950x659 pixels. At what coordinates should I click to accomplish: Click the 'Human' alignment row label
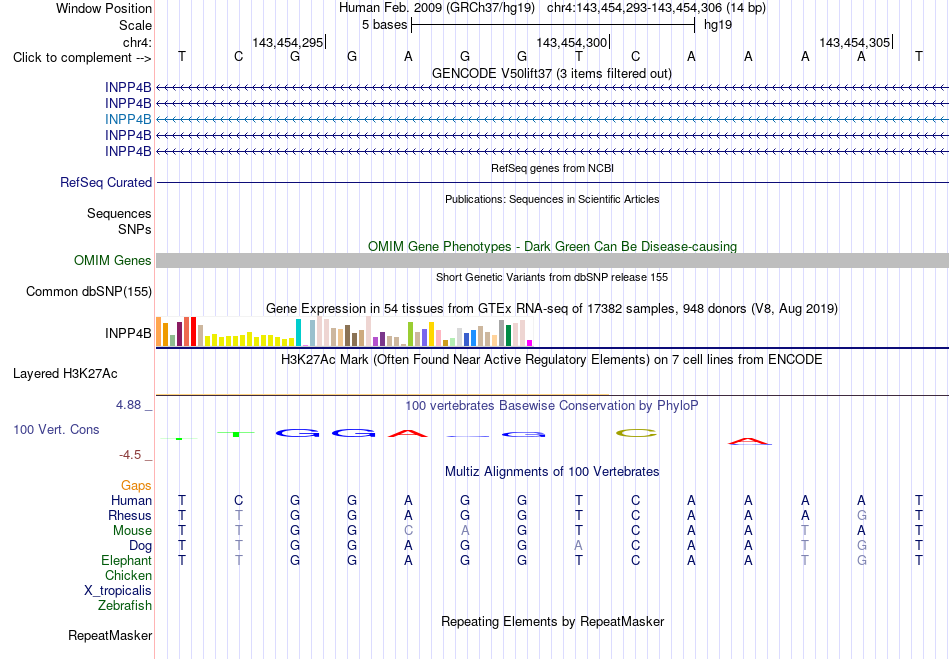point(131,500)
